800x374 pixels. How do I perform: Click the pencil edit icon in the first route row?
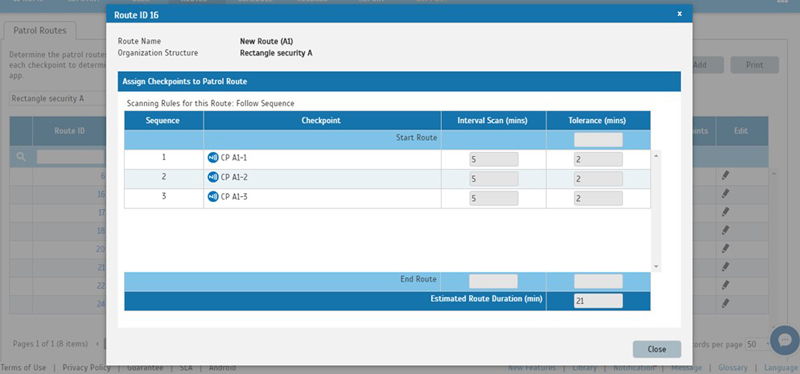[x=725, y=176]
